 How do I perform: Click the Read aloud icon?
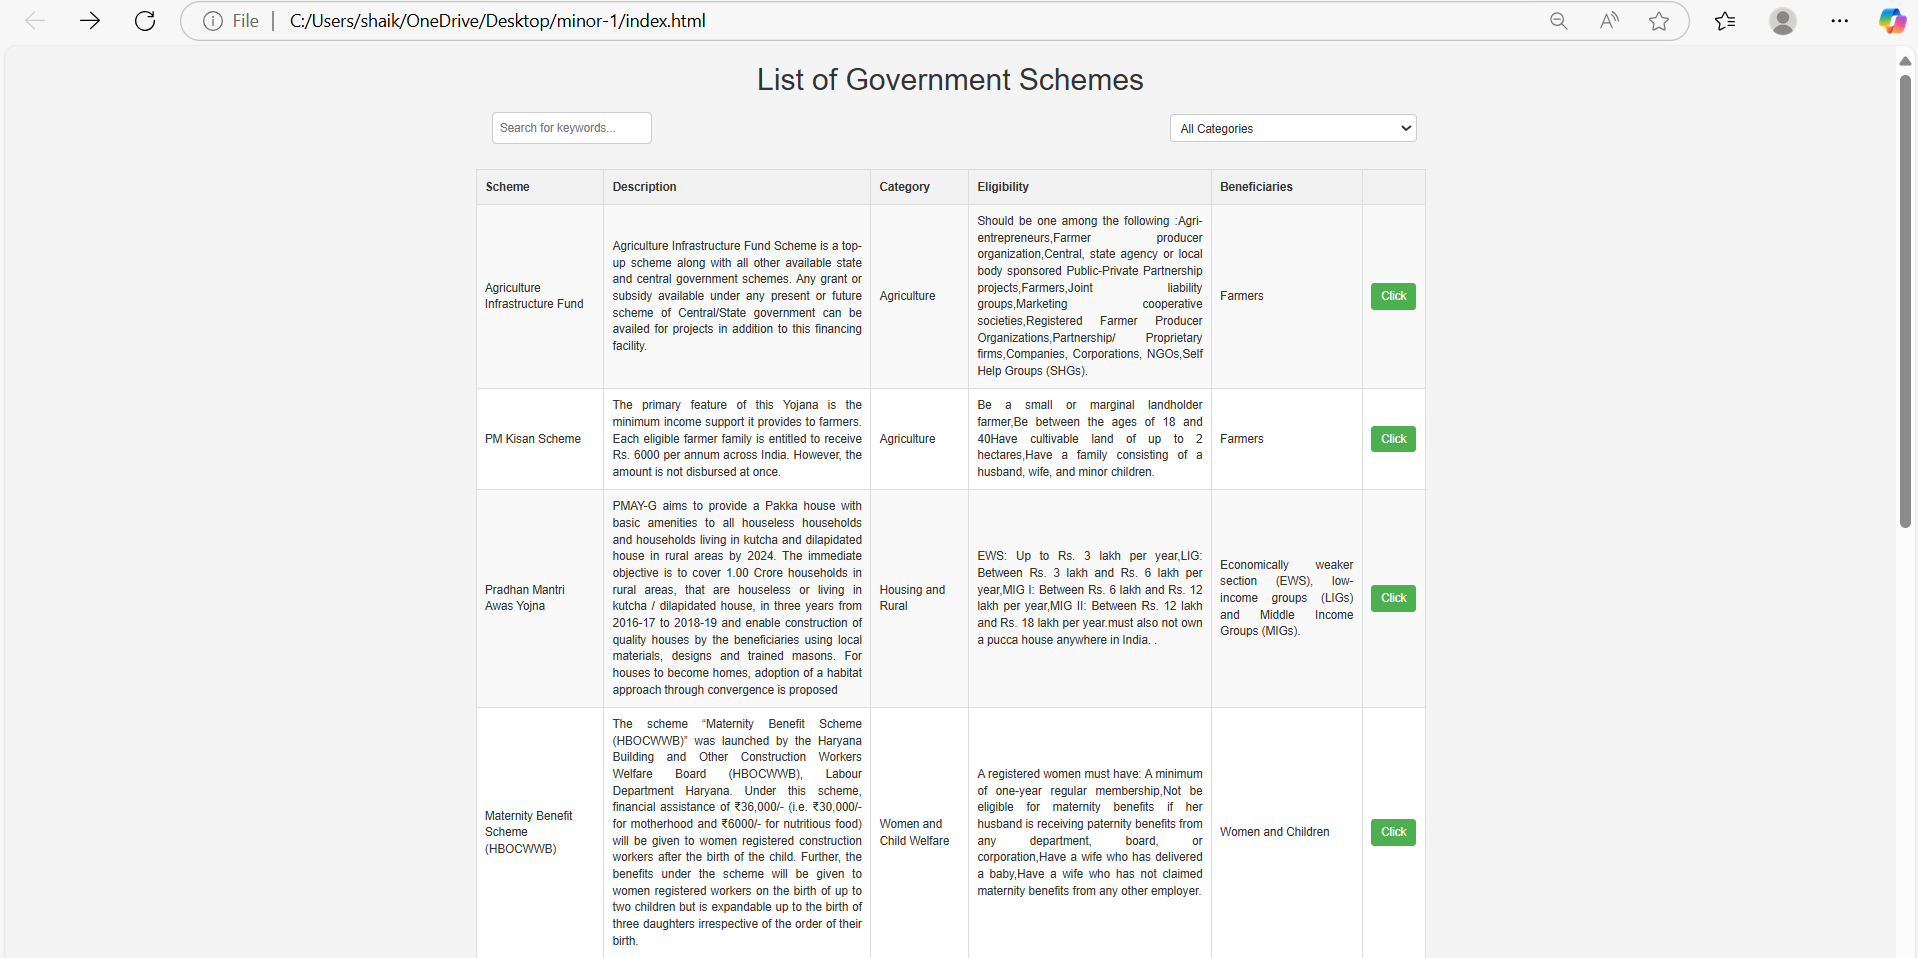coord(1609,21)
